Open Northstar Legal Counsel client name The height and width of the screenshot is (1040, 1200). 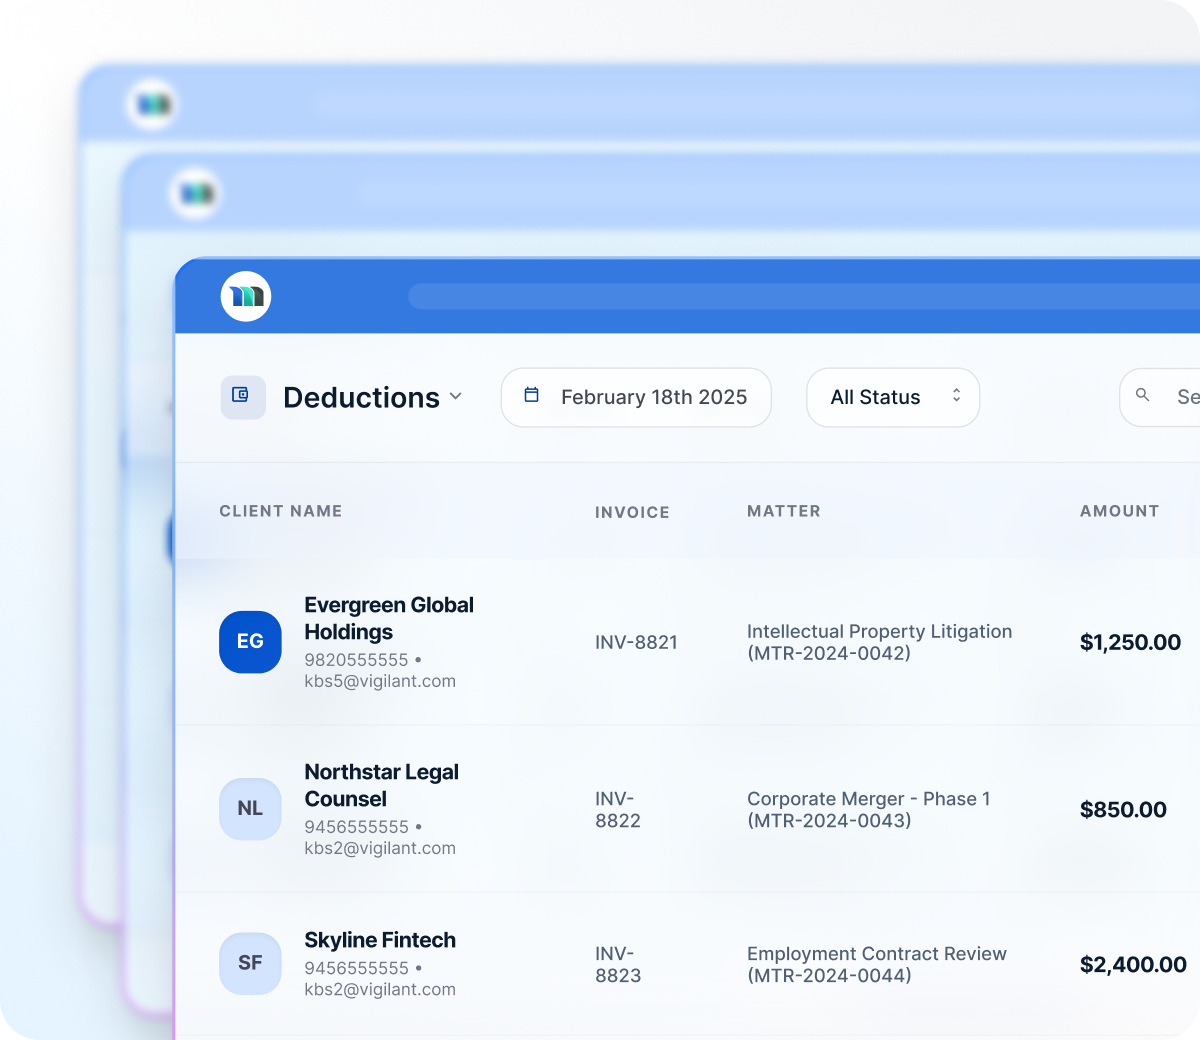click(382, 785)
